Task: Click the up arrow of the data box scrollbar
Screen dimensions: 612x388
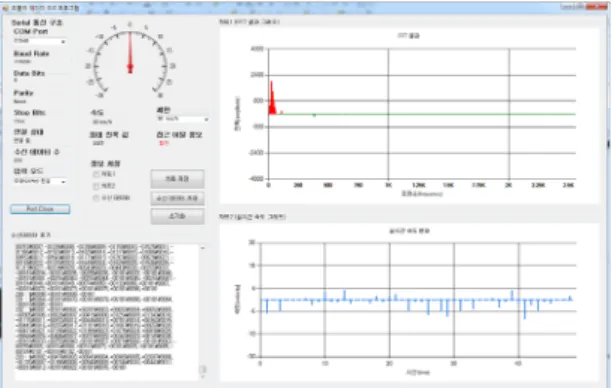Action: point(203,248)
